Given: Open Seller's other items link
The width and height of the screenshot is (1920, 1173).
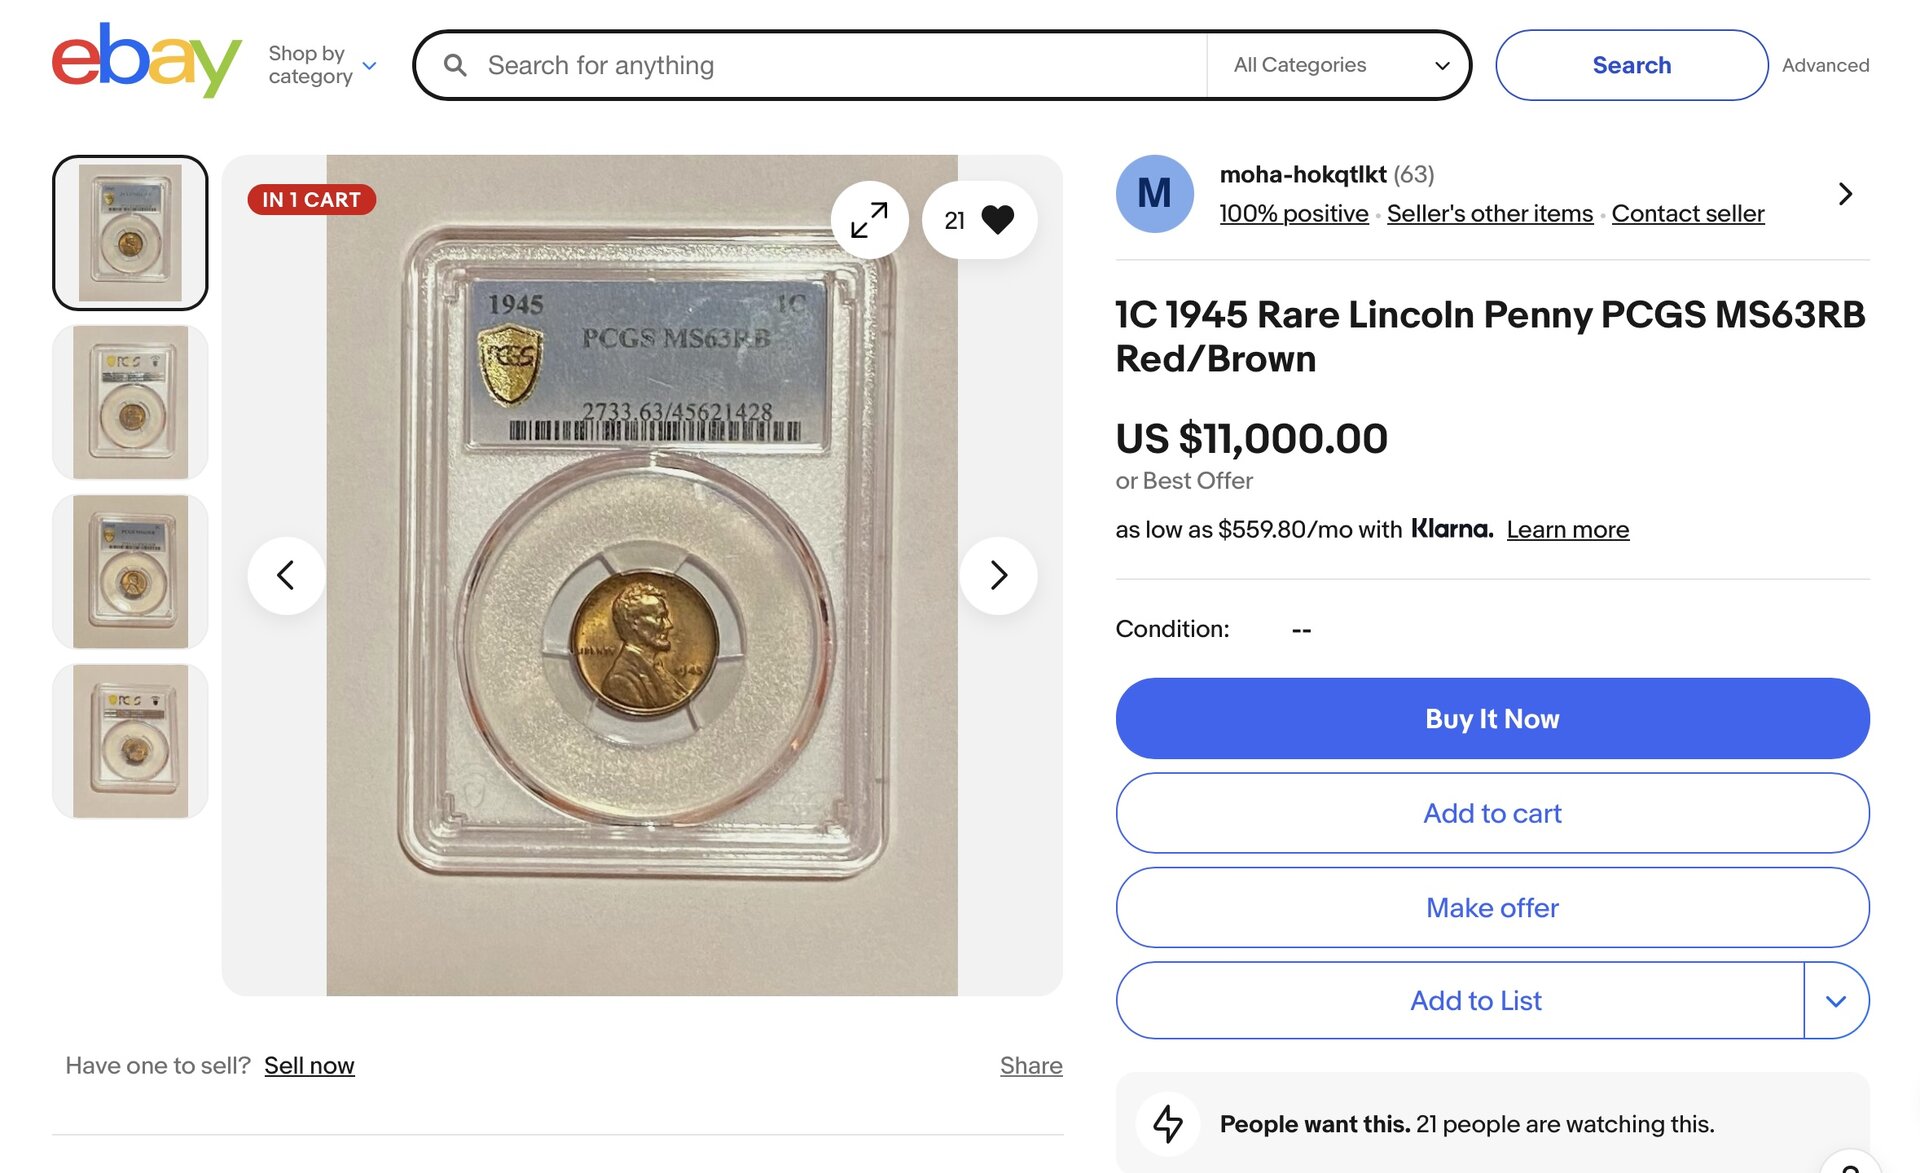Looking at the screenshot, I should [x=1489, y=214].
